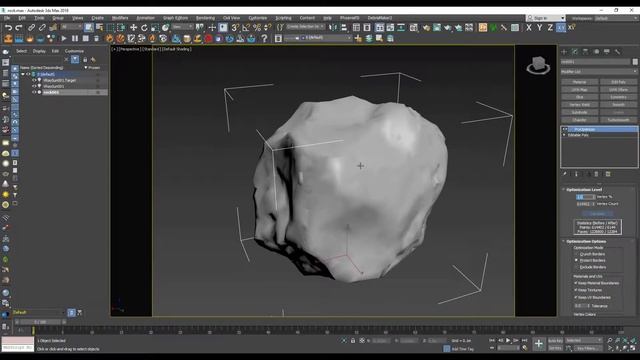Activate the Select Object tool

click(x=89, y=27)
